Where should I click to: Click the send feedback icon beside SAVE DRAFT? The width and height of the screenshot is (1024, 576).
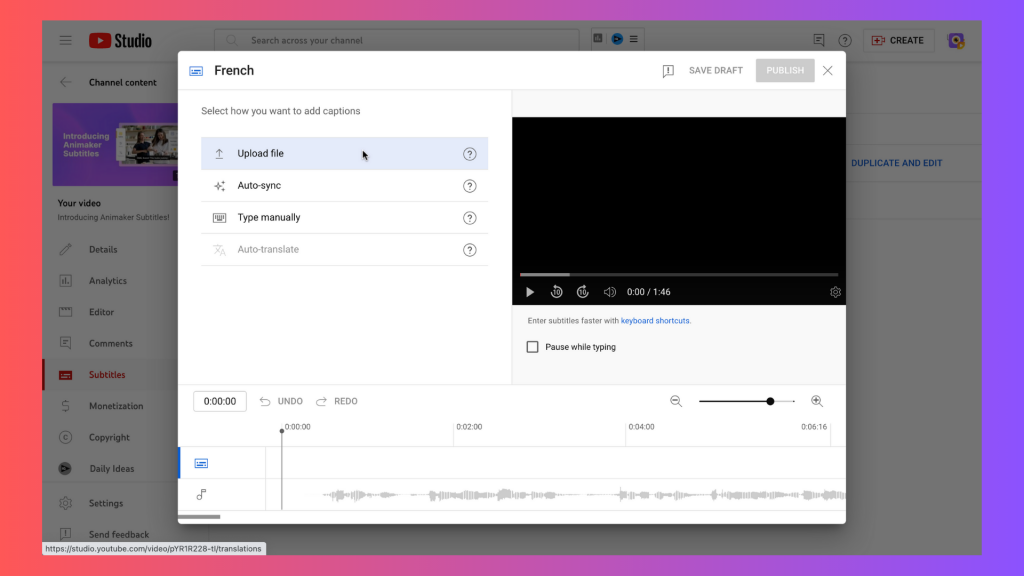pos(667,71)
